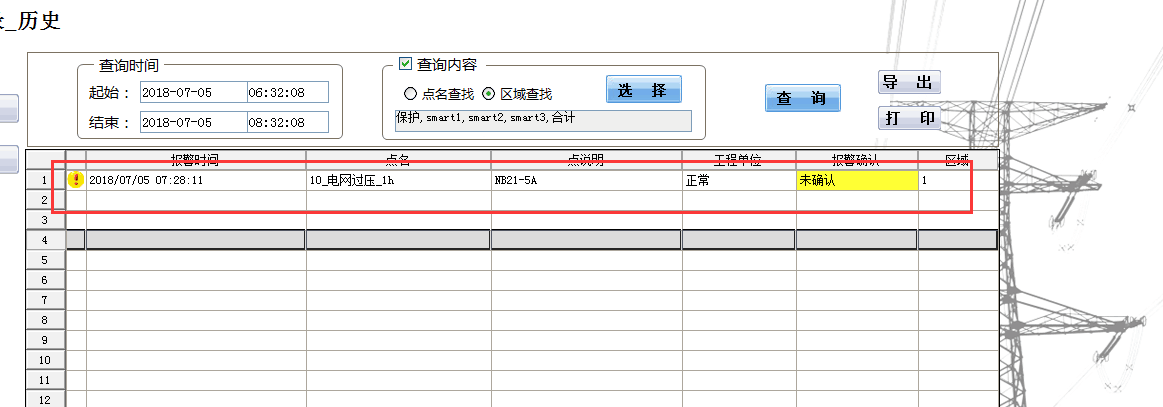Click the end date field
The height and width of the screenshot is (407, 1163).
pyautogui.click(x=193, y=122)
